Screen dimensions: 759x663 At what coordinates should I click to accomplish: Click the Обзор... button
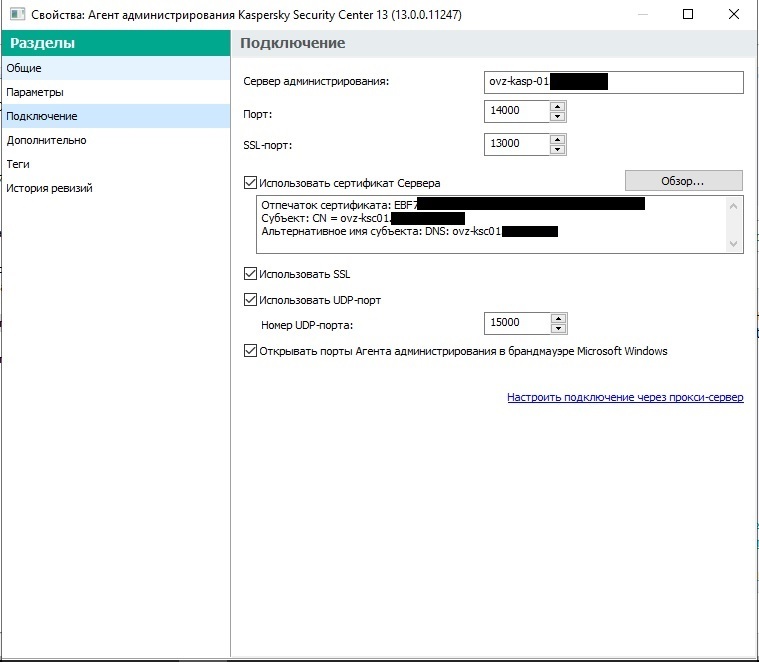click(x=683, y=181)
